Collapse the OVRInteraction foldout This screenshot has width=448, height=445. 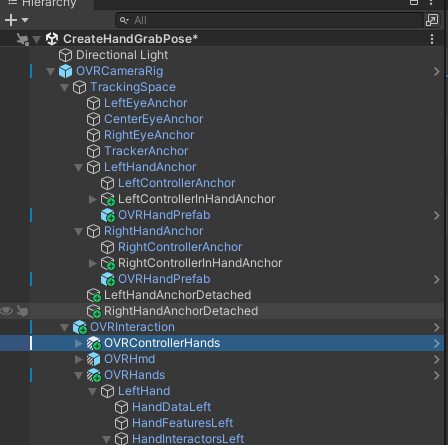point(65,328)
